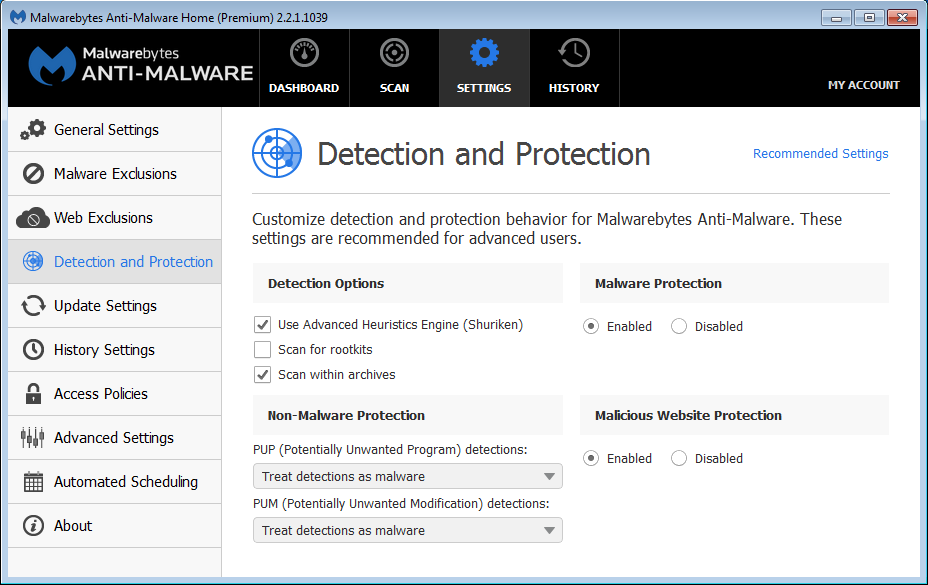Viewport: 928px width, 585px height.
Task: Click the Malicious Website Protection heading
Action: point(688,415)
